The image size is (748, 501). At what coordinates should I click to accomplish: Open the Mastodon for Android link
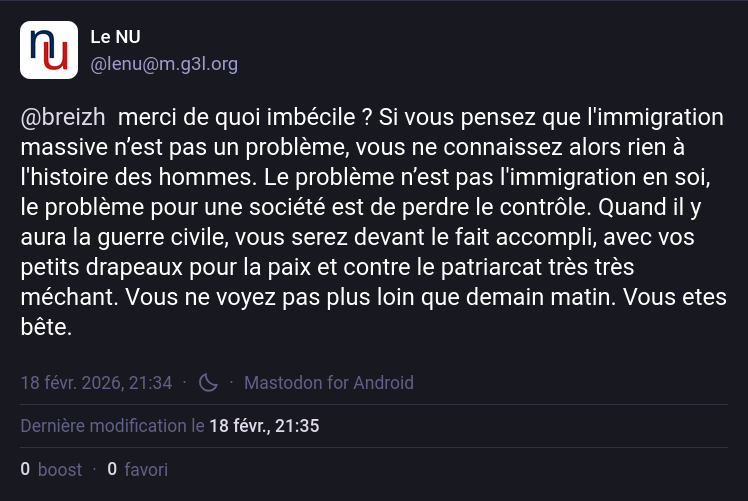328,383
